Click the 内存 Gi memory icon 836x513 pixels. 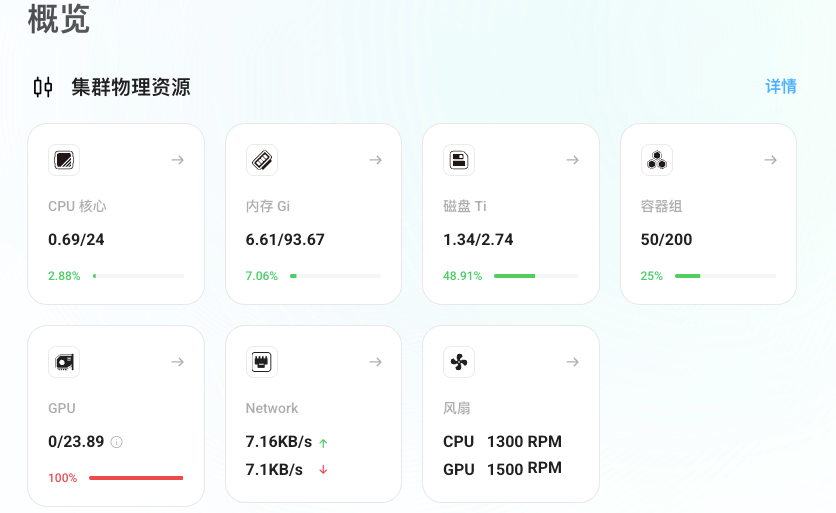pos(262,160)
